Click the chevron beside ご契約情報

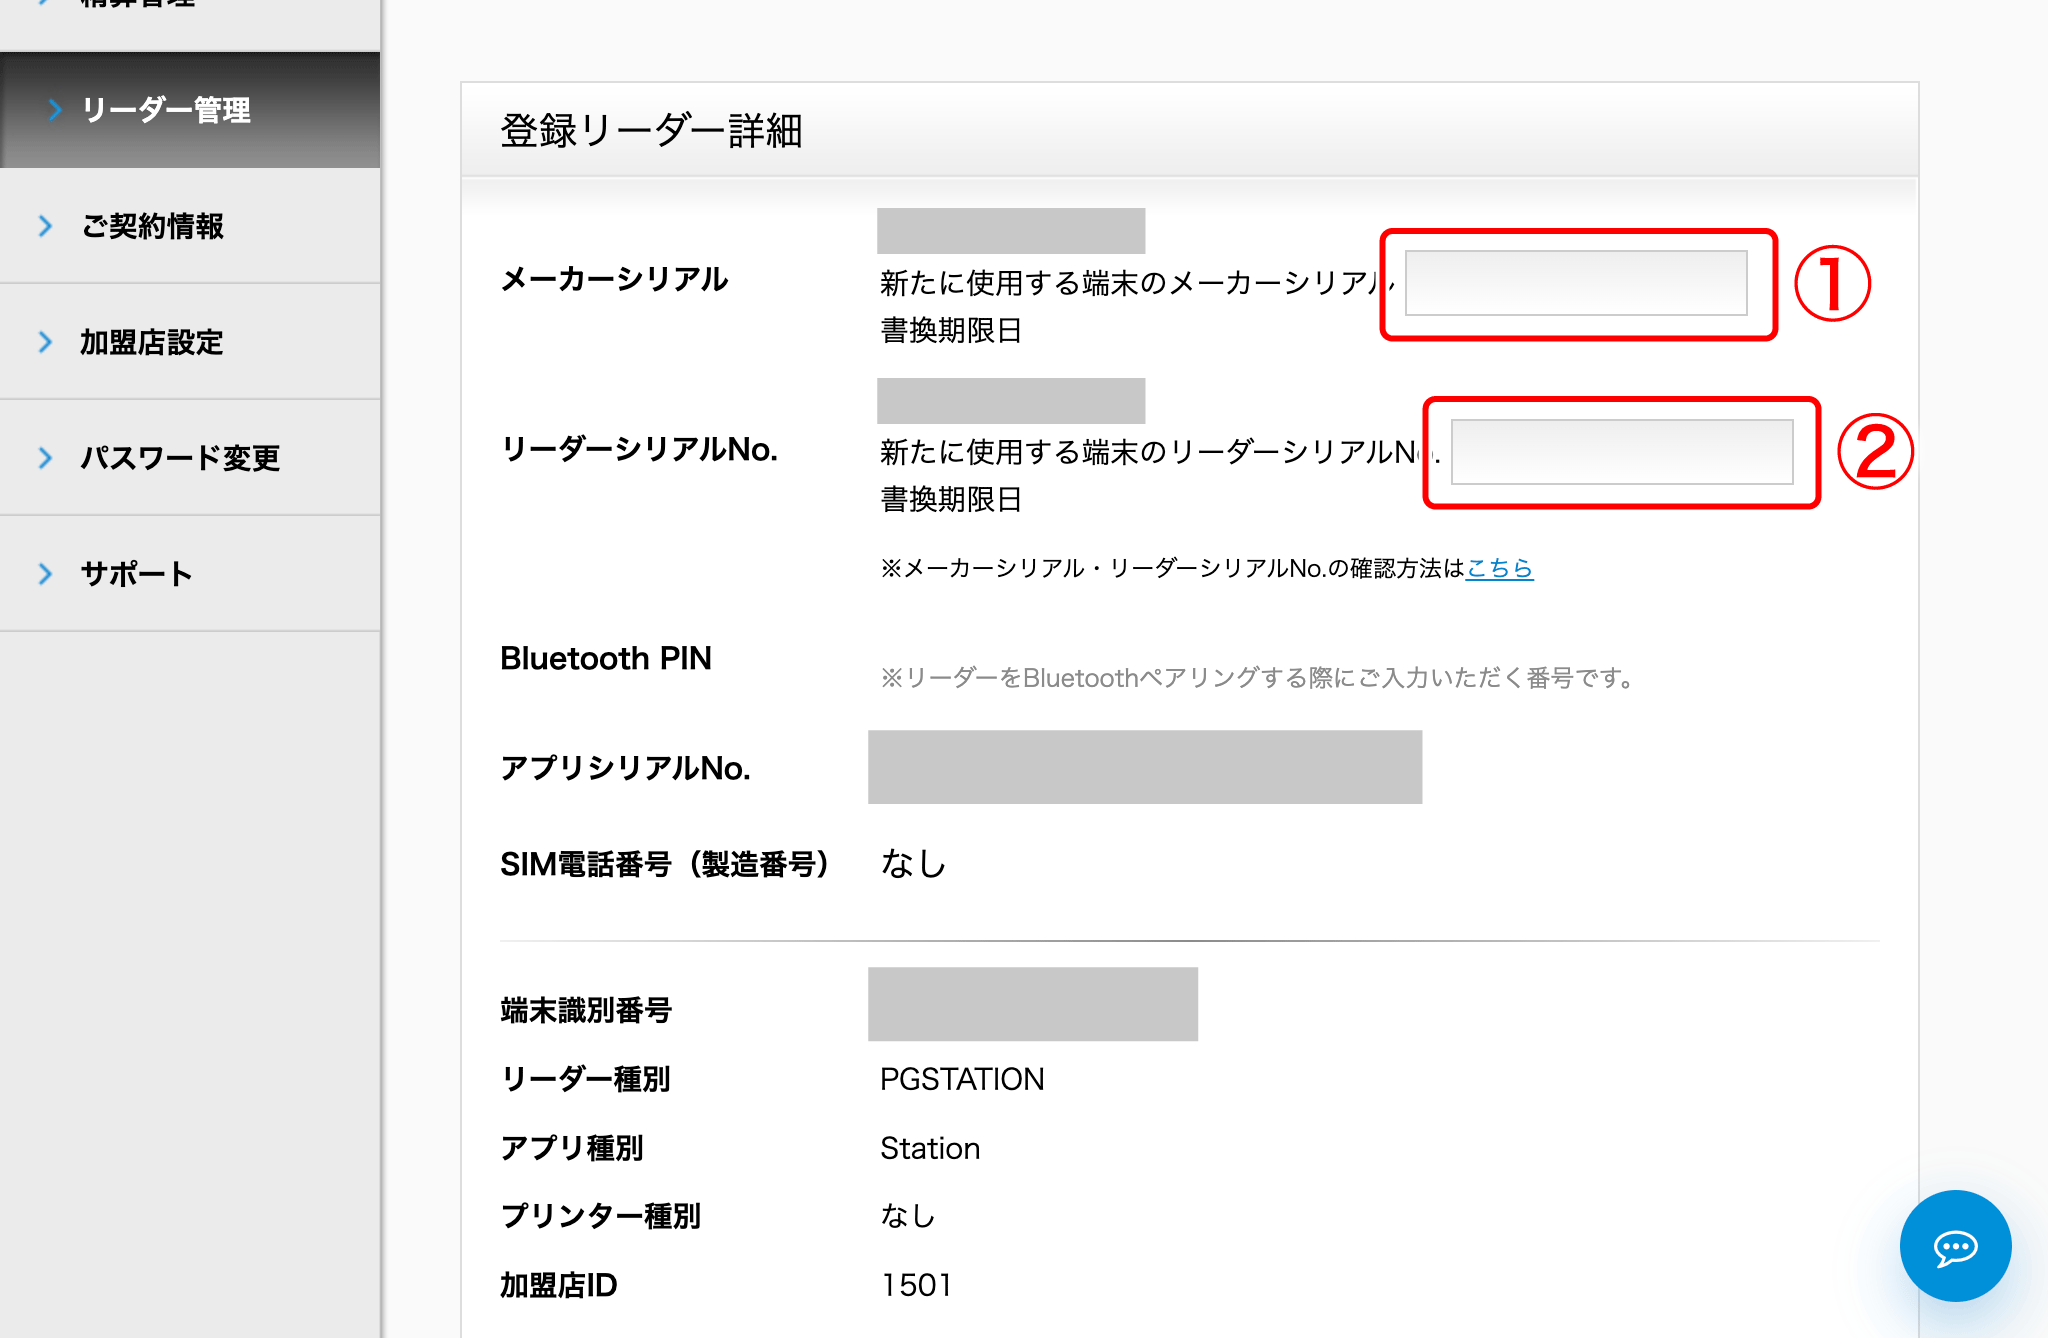[x=45, y=226]
